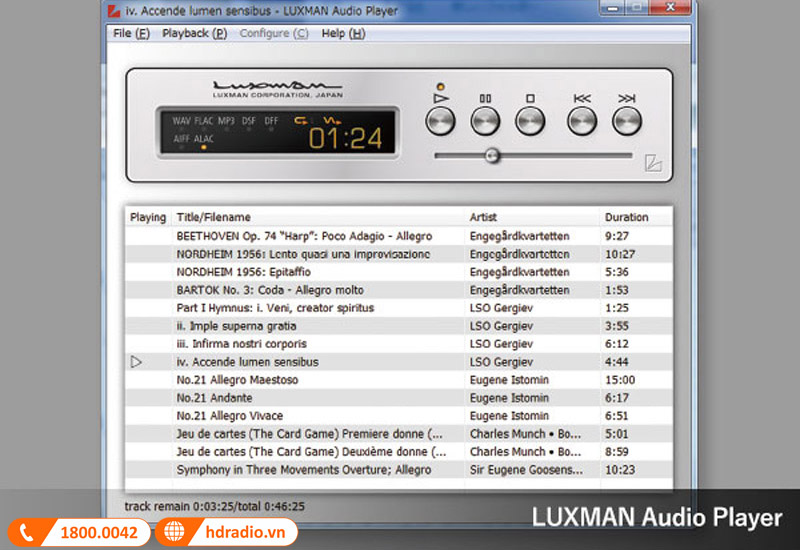Click the track remain status text

tap(214, 507)
